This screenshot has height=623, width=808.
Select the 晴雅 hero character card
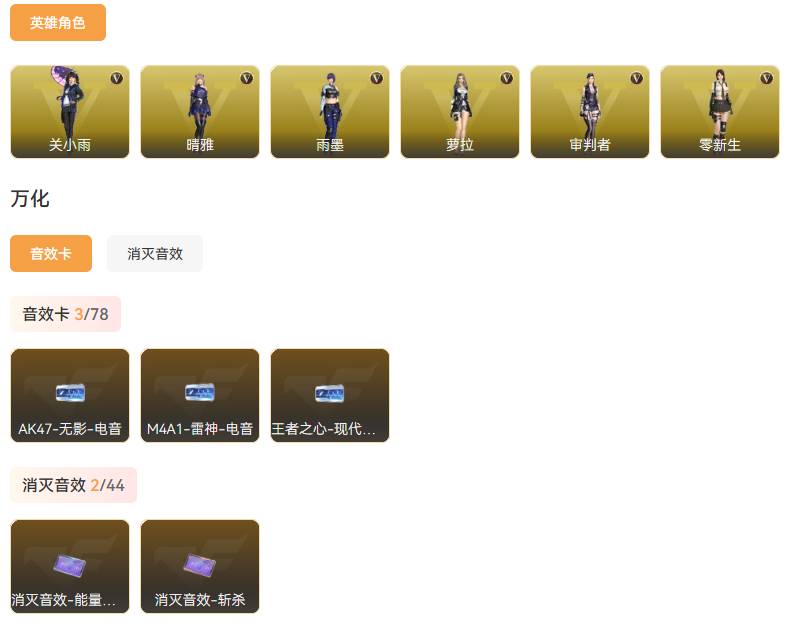[x=200, y=112]
